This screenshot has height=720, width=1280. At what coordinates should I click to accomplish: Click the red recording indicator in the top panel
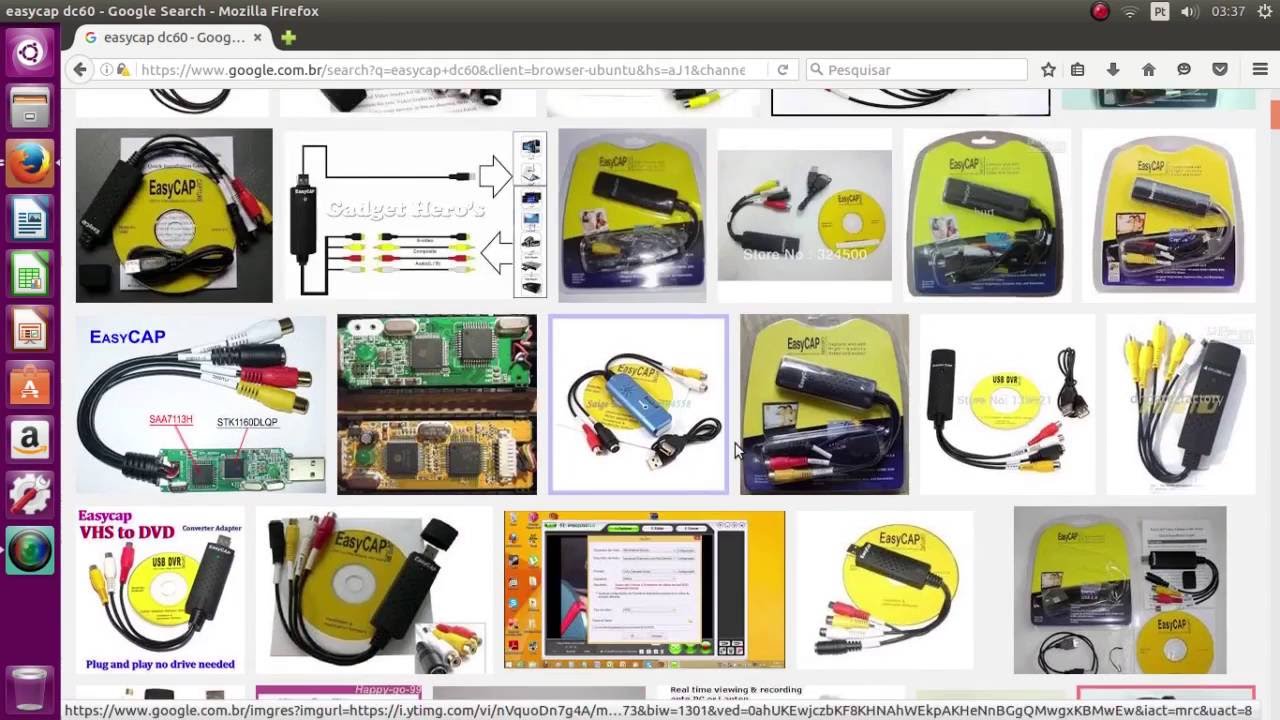pos(1100,12)
